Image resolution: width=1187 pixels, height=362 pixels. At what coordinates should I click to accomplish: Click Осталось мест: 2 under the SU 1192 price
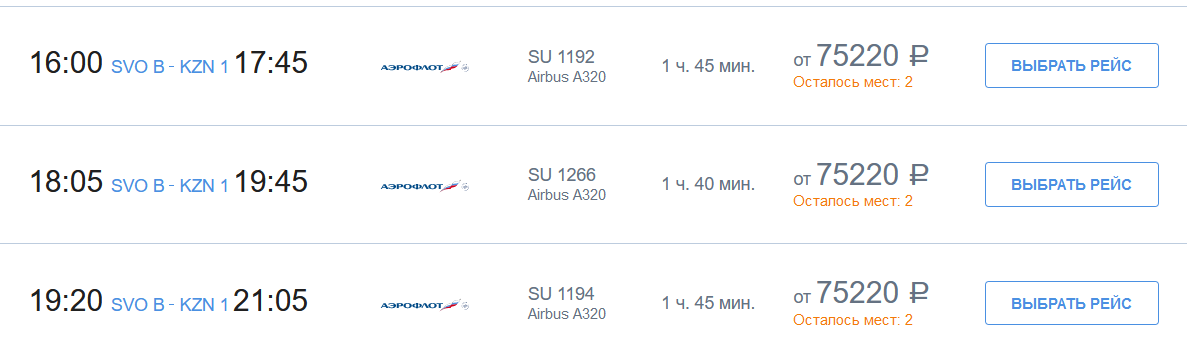853,83
